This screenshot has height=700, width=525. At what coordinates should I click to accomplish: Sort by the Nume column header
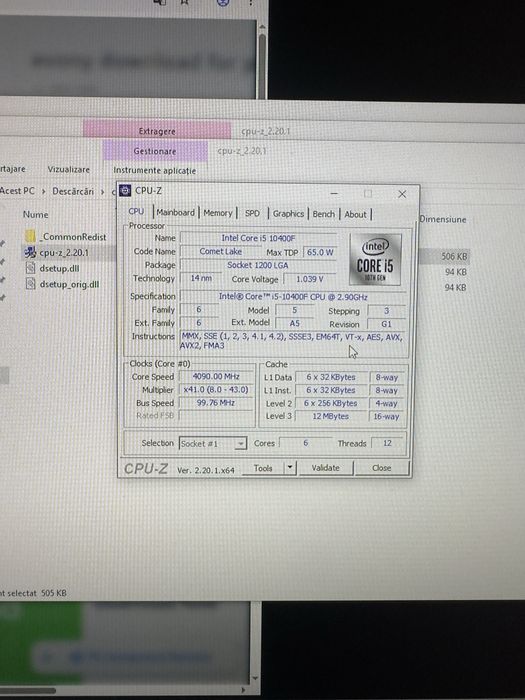[x=36, y=214]
